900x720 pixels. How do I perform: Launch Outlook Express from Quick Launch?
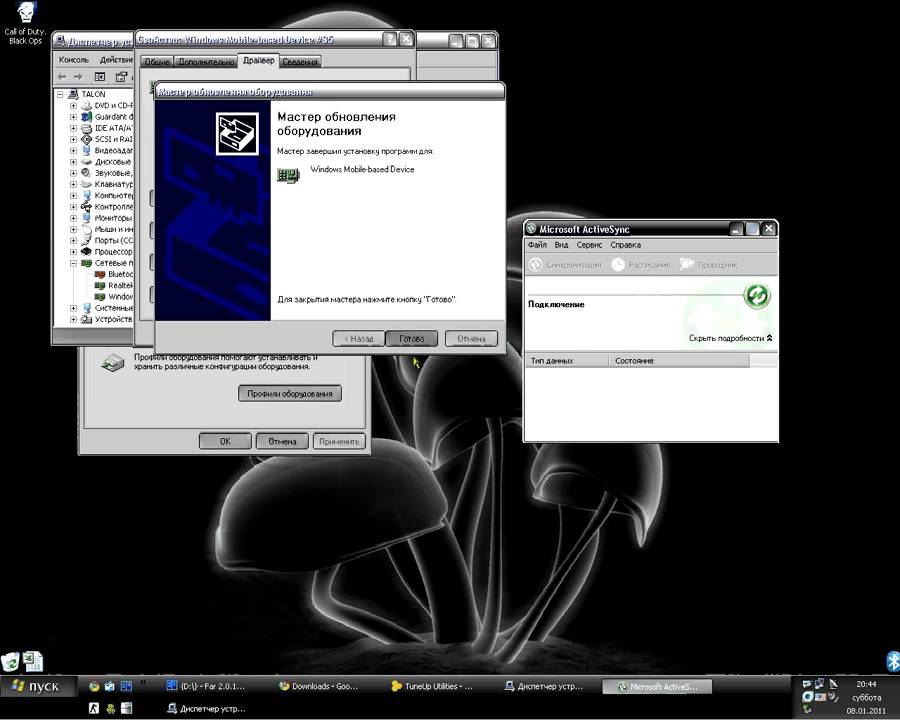(x=110, y=686)
